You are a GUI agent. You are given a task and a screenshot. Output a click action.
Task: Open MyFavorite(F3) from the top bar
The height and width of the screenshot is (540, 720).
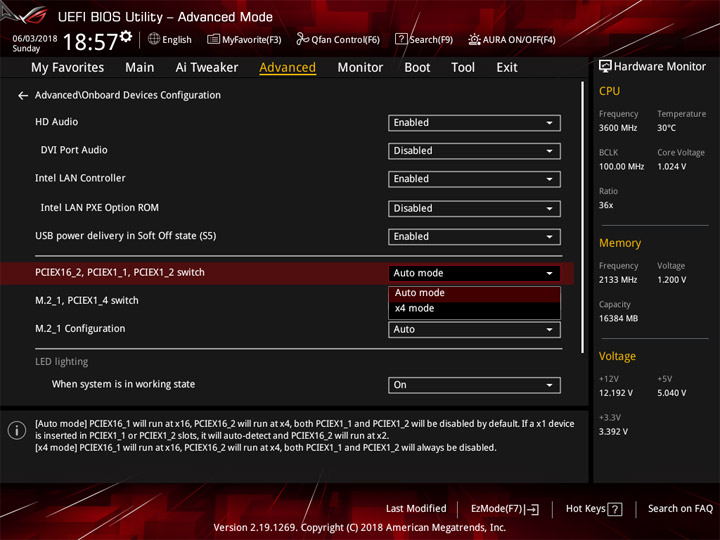[x=244, y=39]
